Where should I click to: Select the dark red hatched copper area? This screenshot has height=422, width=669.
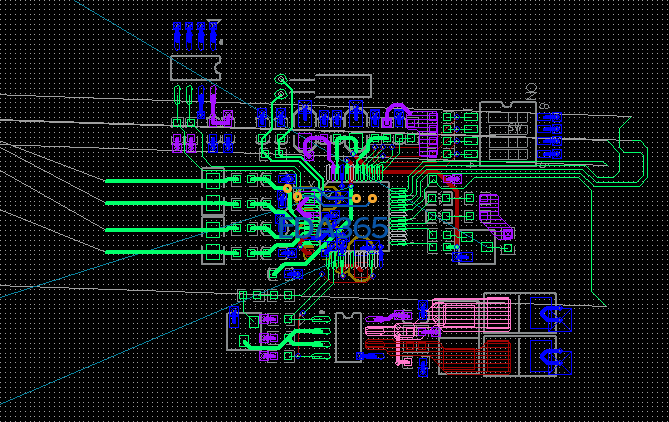coord(476,356)
